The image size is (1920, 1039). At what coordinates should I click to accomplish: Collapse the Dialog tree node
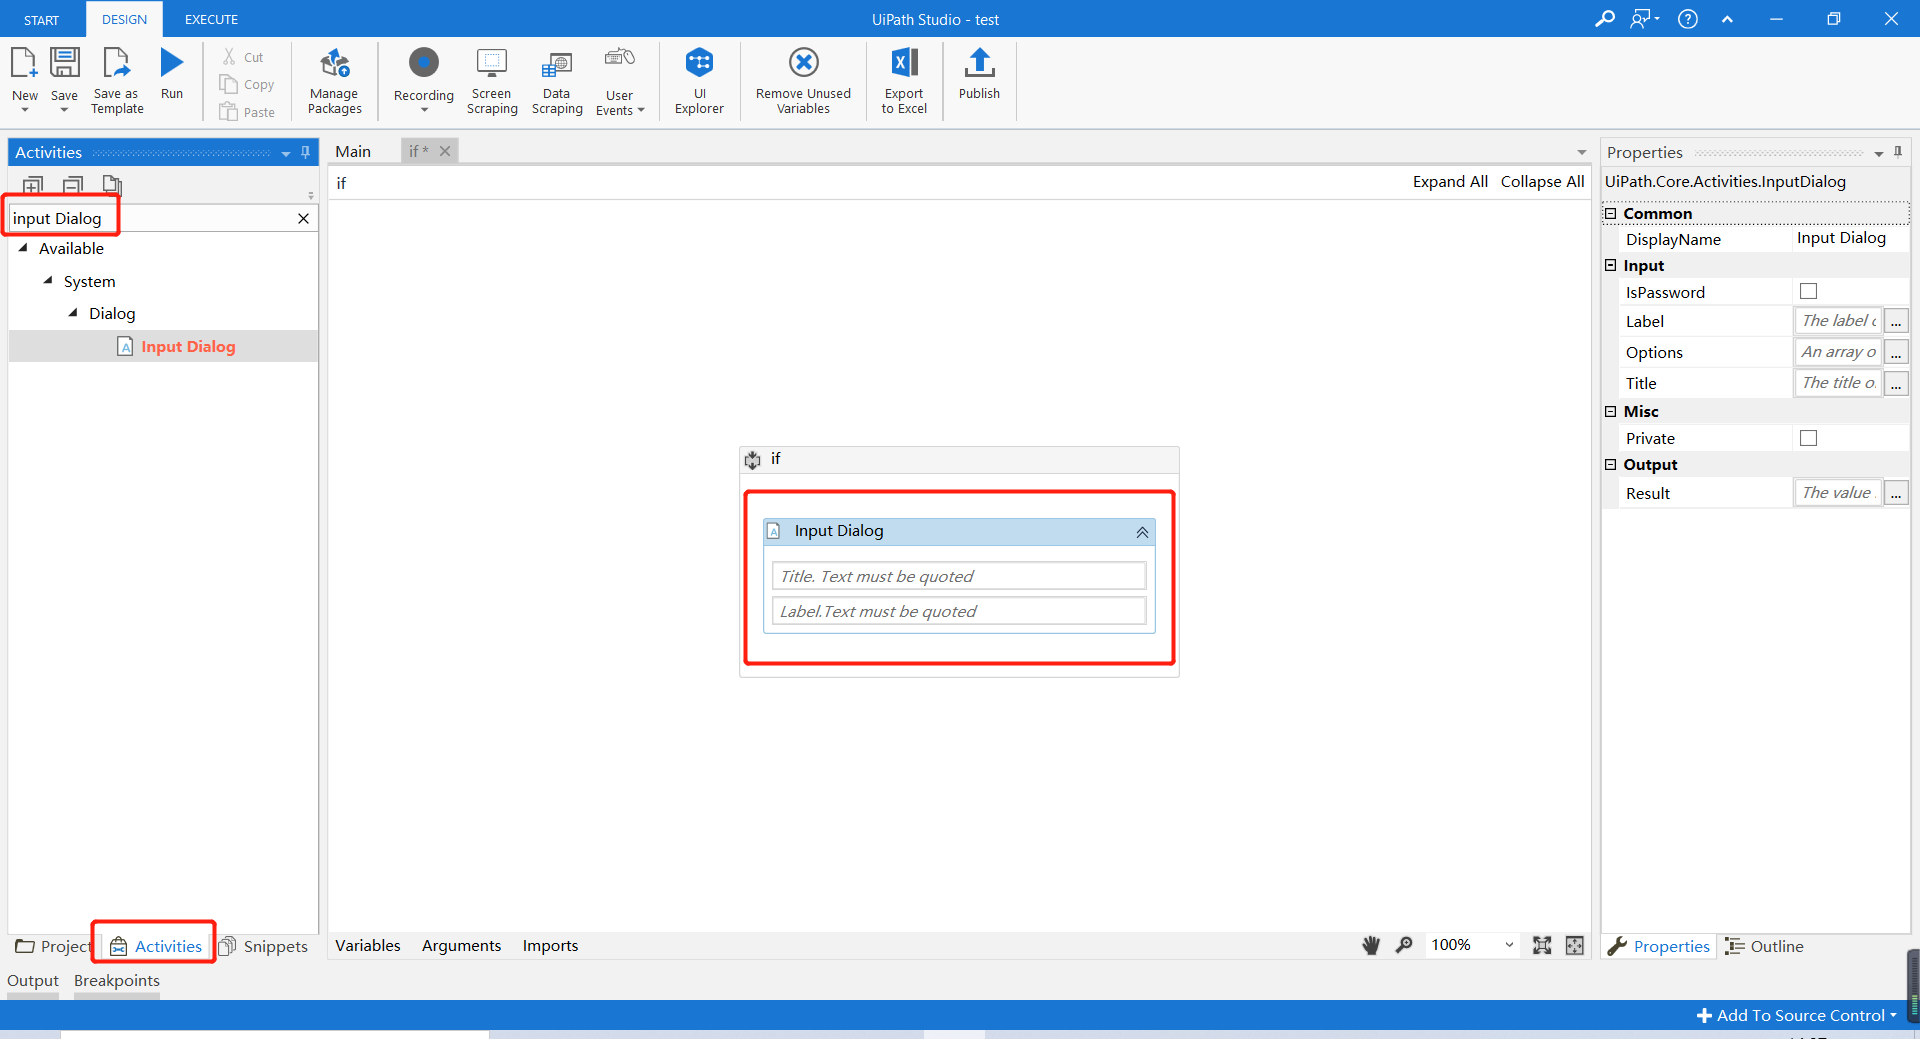pos(73,313)
